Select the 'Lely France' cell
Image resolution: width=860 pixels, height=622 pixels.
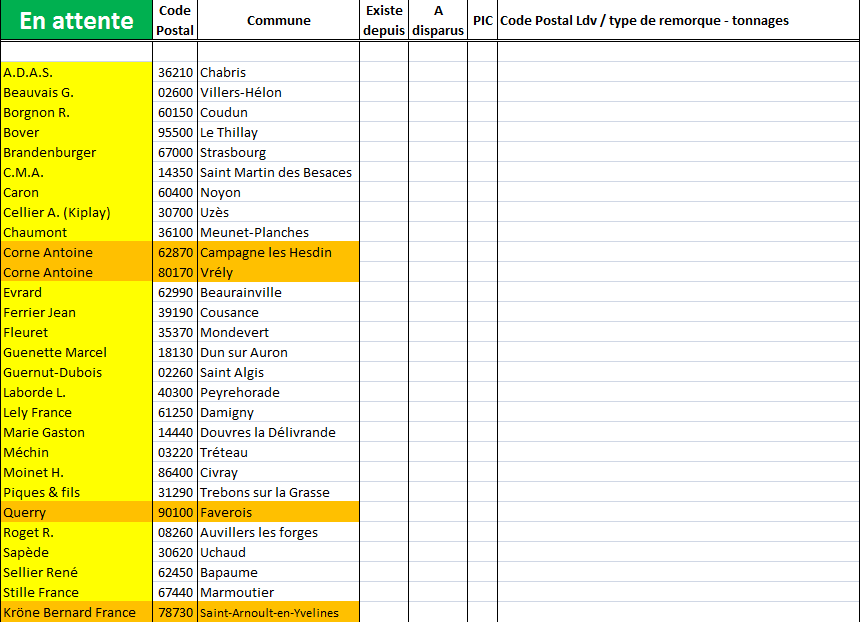(x=76, y=412)
